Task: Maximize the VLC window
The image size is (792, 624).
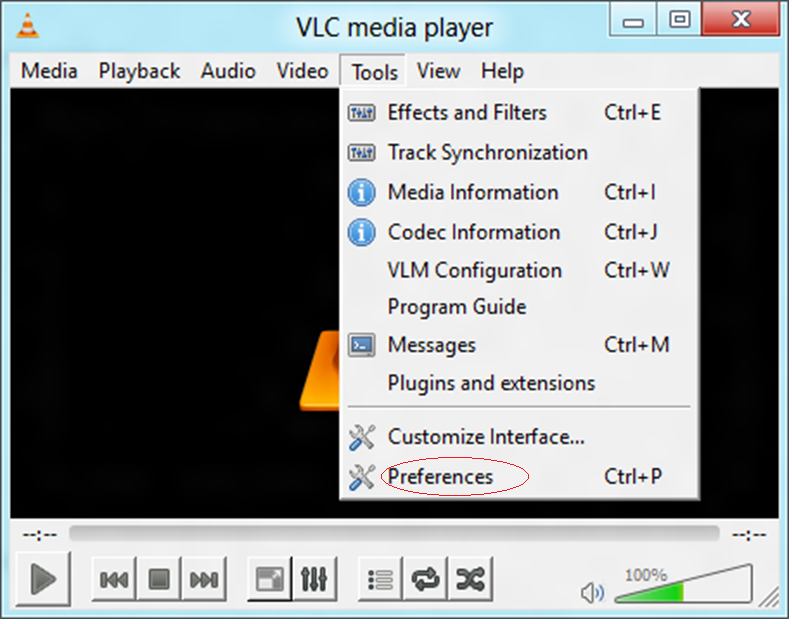Action: pos(679,19)
